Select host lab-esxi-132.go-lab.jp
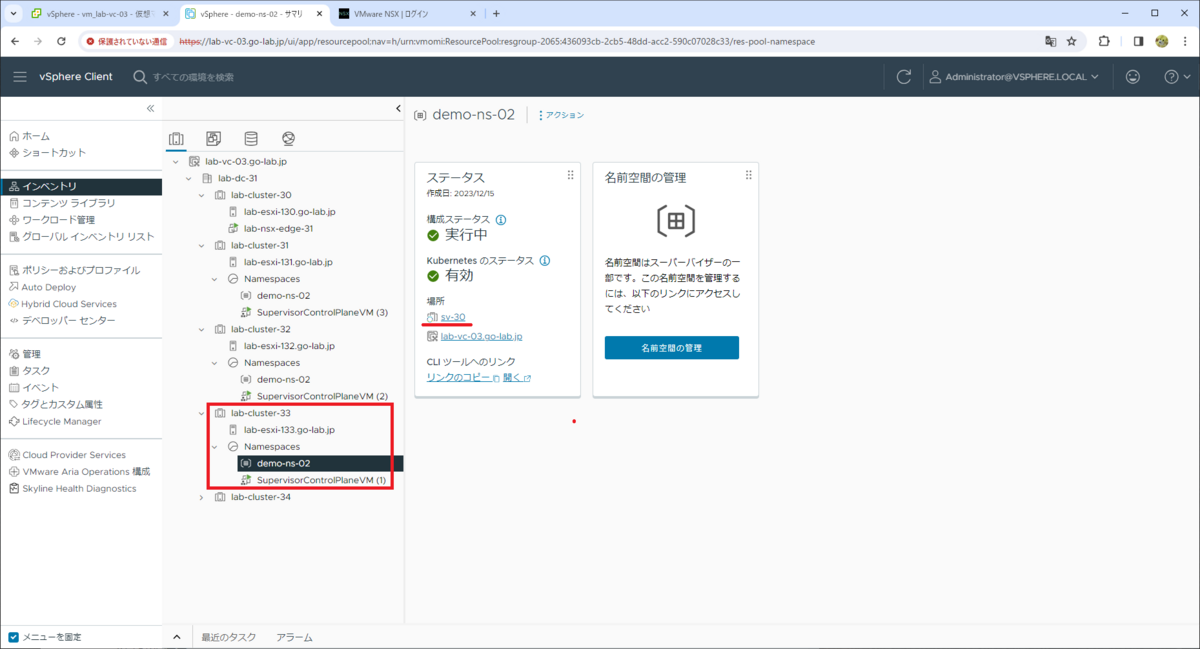 [289, 346]
